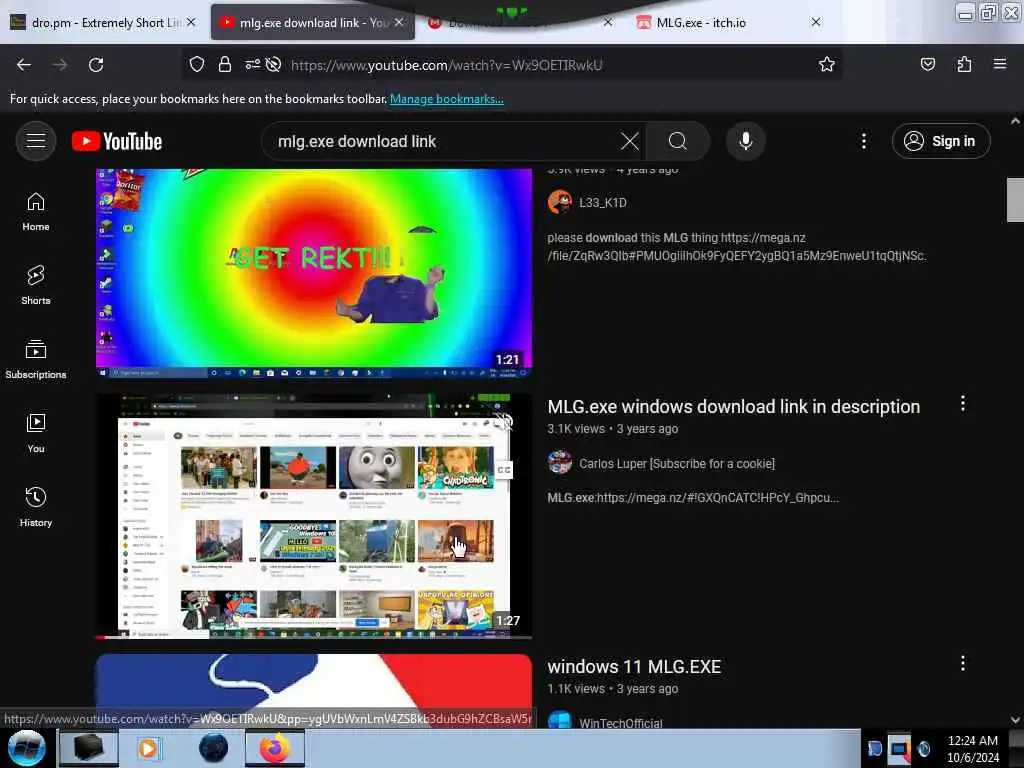This screenshot has height=768, width=1024.
Task: Seek on the video preview progress bar
Action: [313, 637]
